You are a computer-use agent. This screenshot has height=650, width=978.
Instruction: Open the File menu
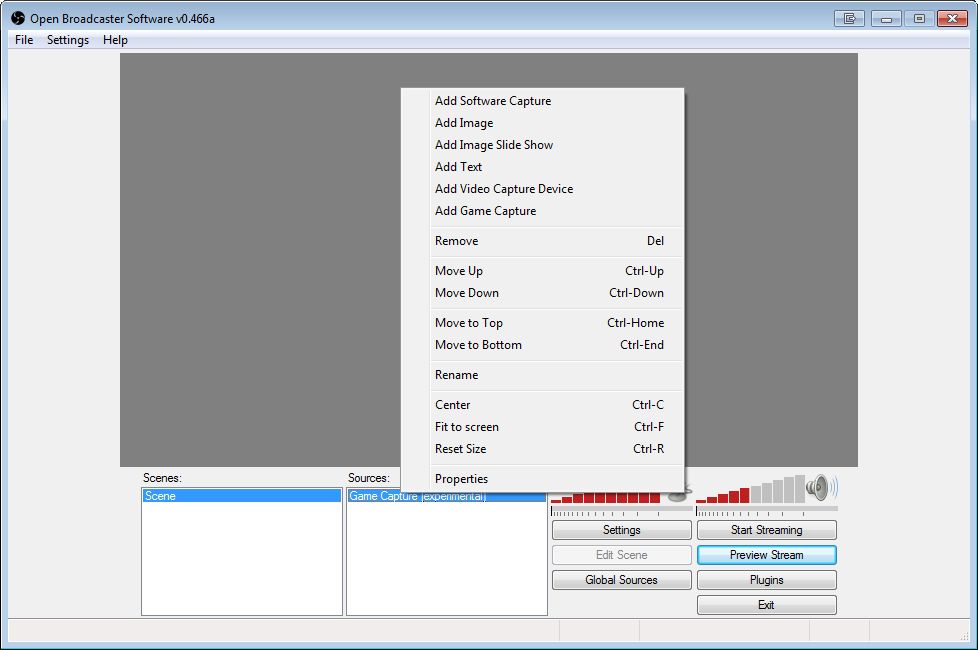(x=24, y=40)
